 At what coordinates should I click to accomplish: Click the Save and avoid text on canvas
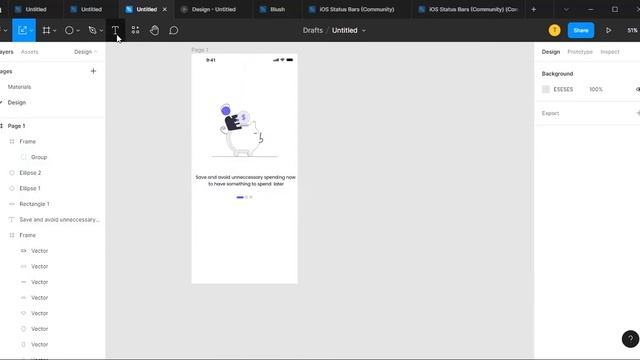coord(245,180)
